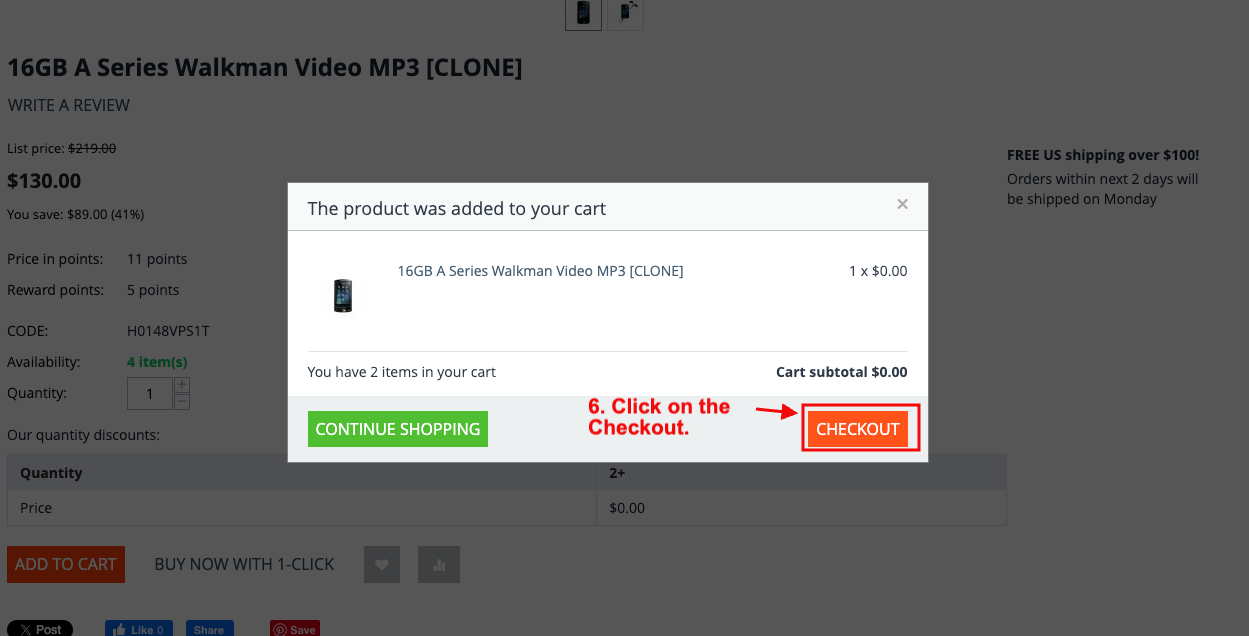Choose BUY NOW WITH 1-CLICK

click(244, 564)
